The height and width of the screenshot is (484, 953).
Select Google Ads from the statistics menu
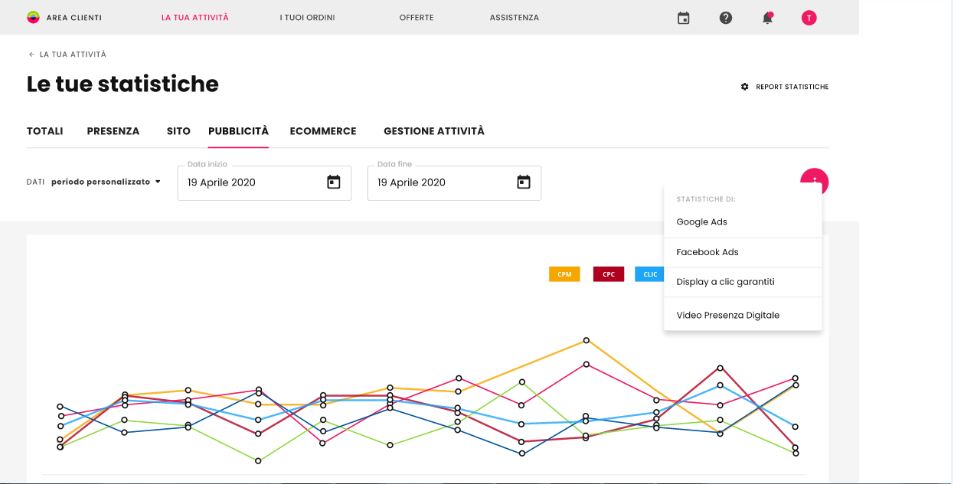pos(702,222)
